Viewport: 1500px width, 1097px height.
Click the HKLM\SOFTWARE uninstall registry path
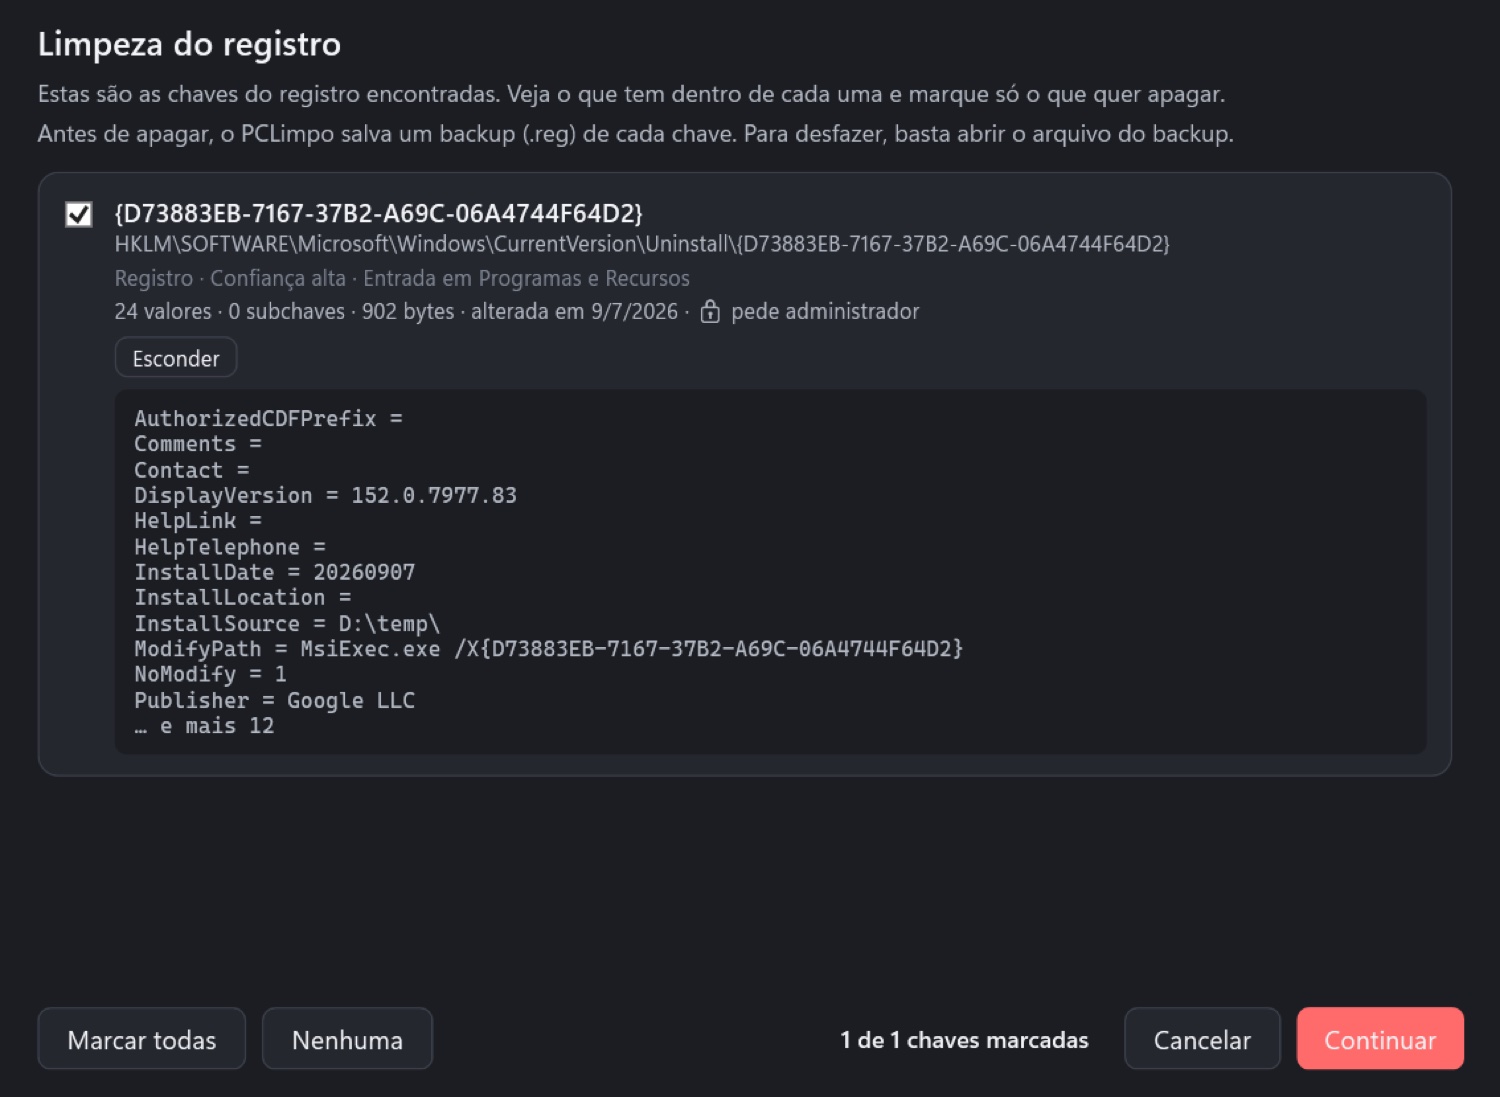(642, 244)
